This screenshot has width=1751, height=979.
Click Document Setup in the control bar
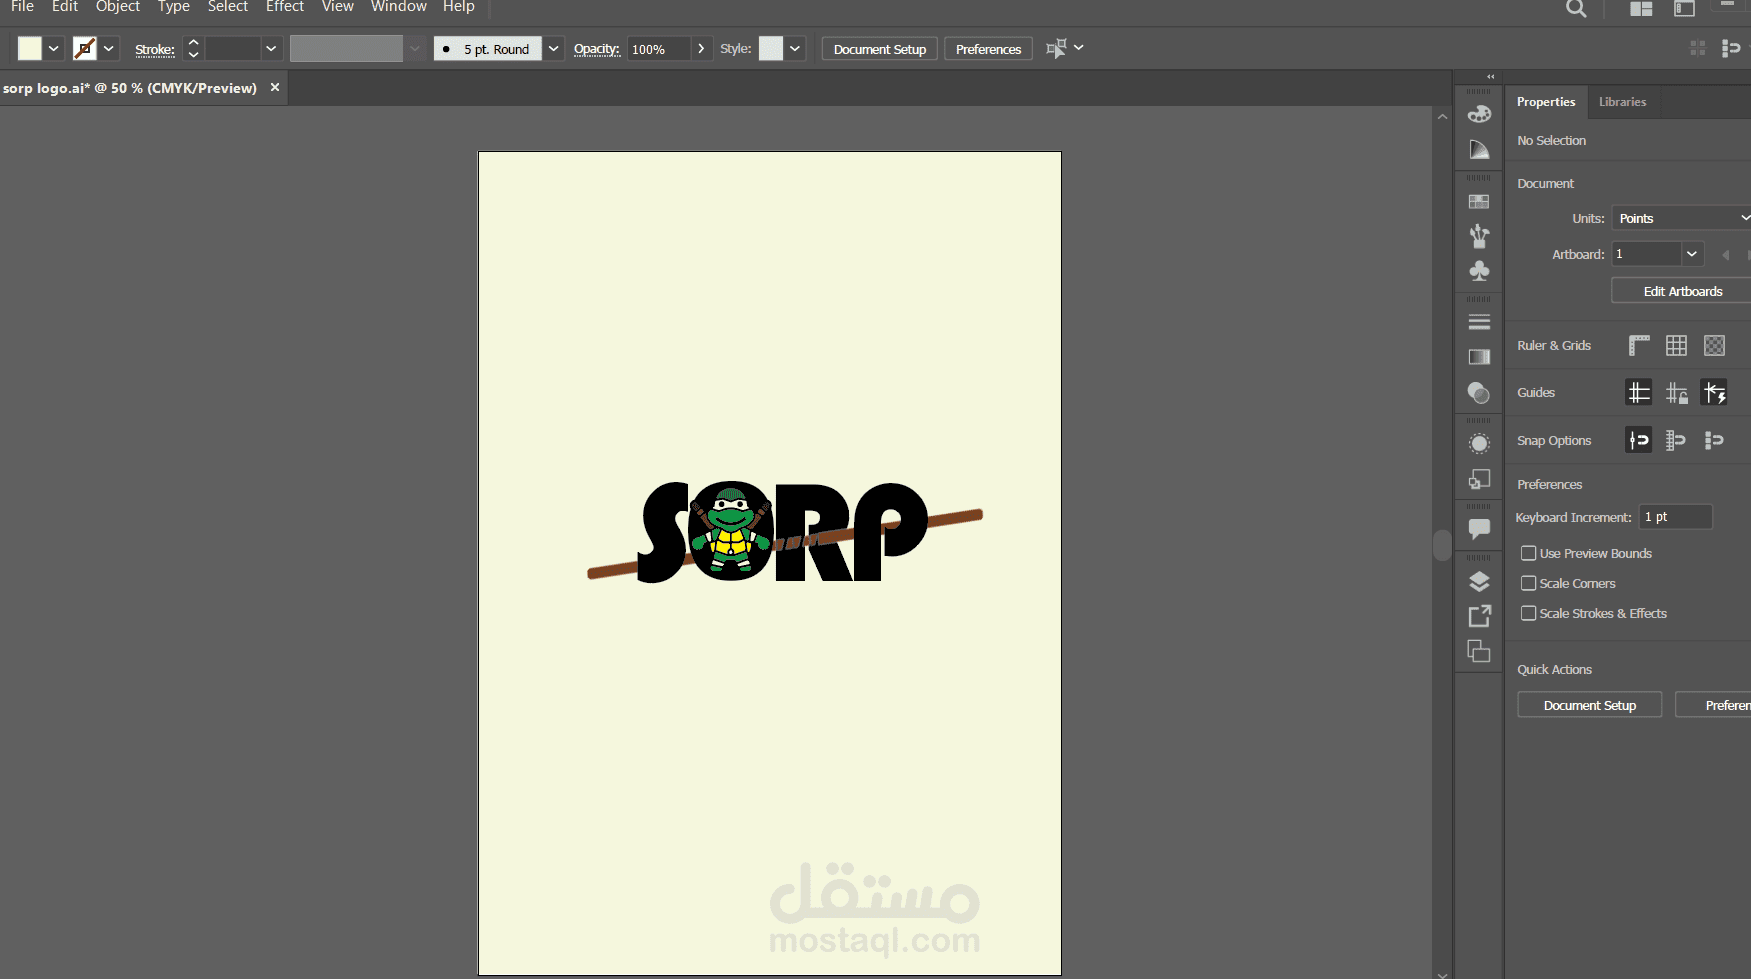pyautogui.click(x=880, y=49)
